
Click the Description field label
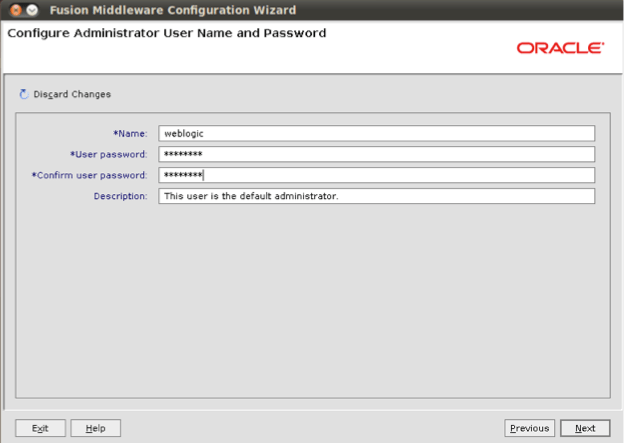[x=120, y=196]
